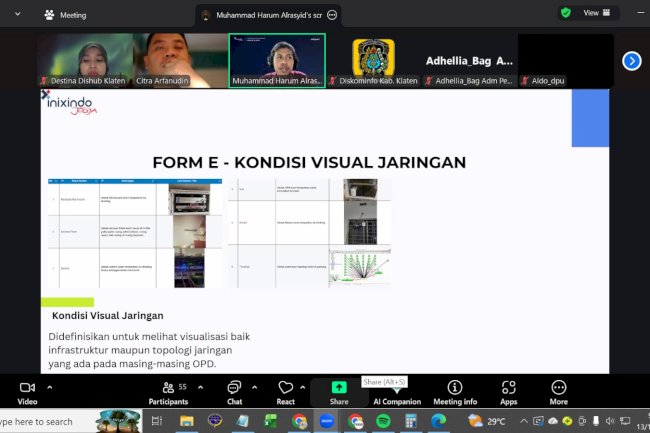
Task: Open the View layout menu
Action: coord(597,13)
